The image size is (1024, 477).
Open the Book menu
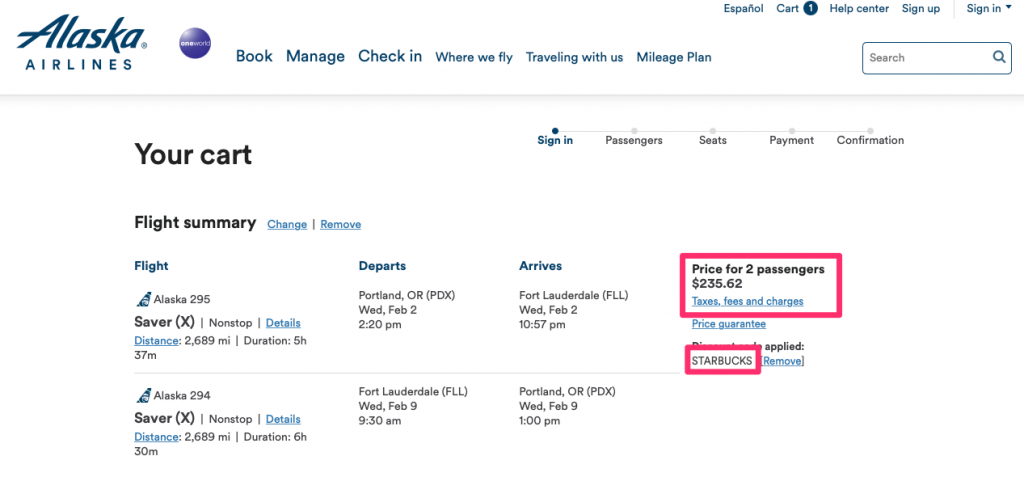[254, 56]
